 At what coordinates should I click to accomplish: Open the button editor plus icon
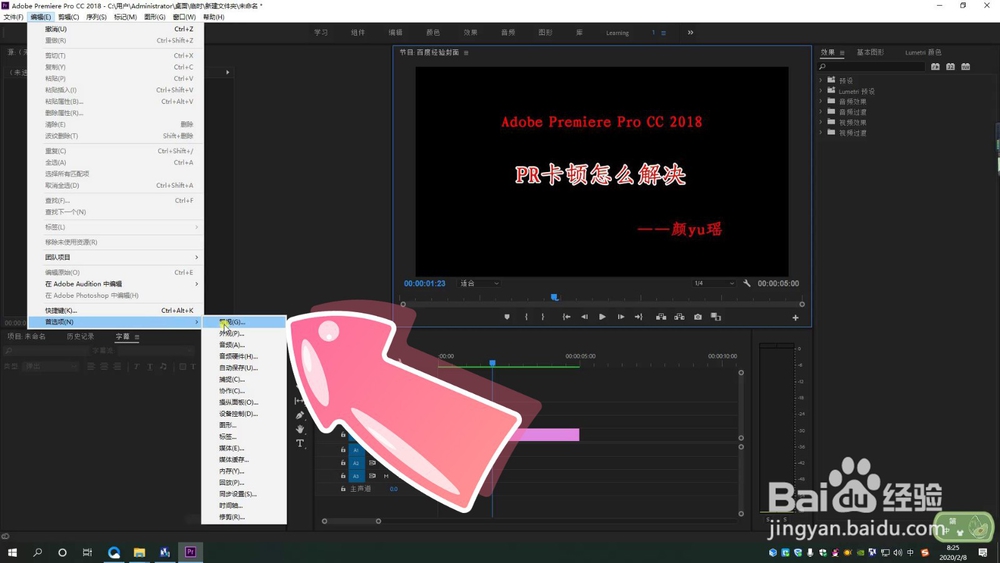[795, 318]
